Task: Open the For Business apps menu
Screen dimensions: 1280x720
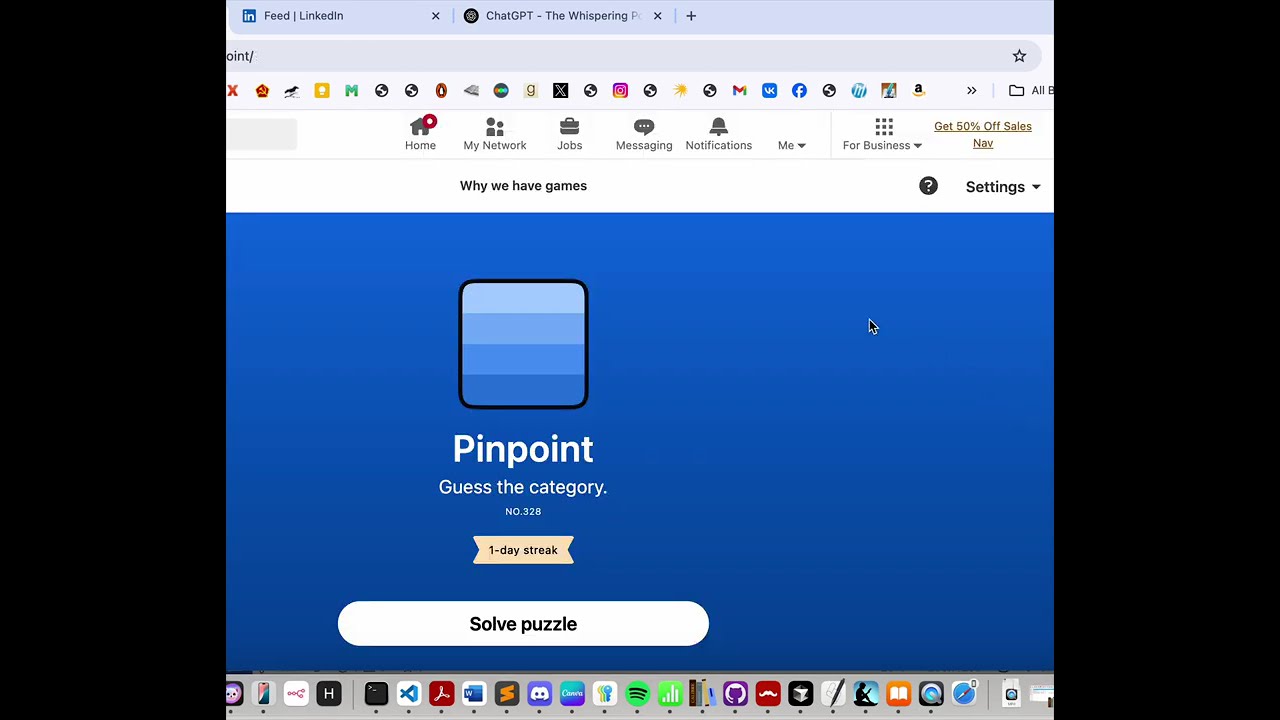Action: (882, 134)
